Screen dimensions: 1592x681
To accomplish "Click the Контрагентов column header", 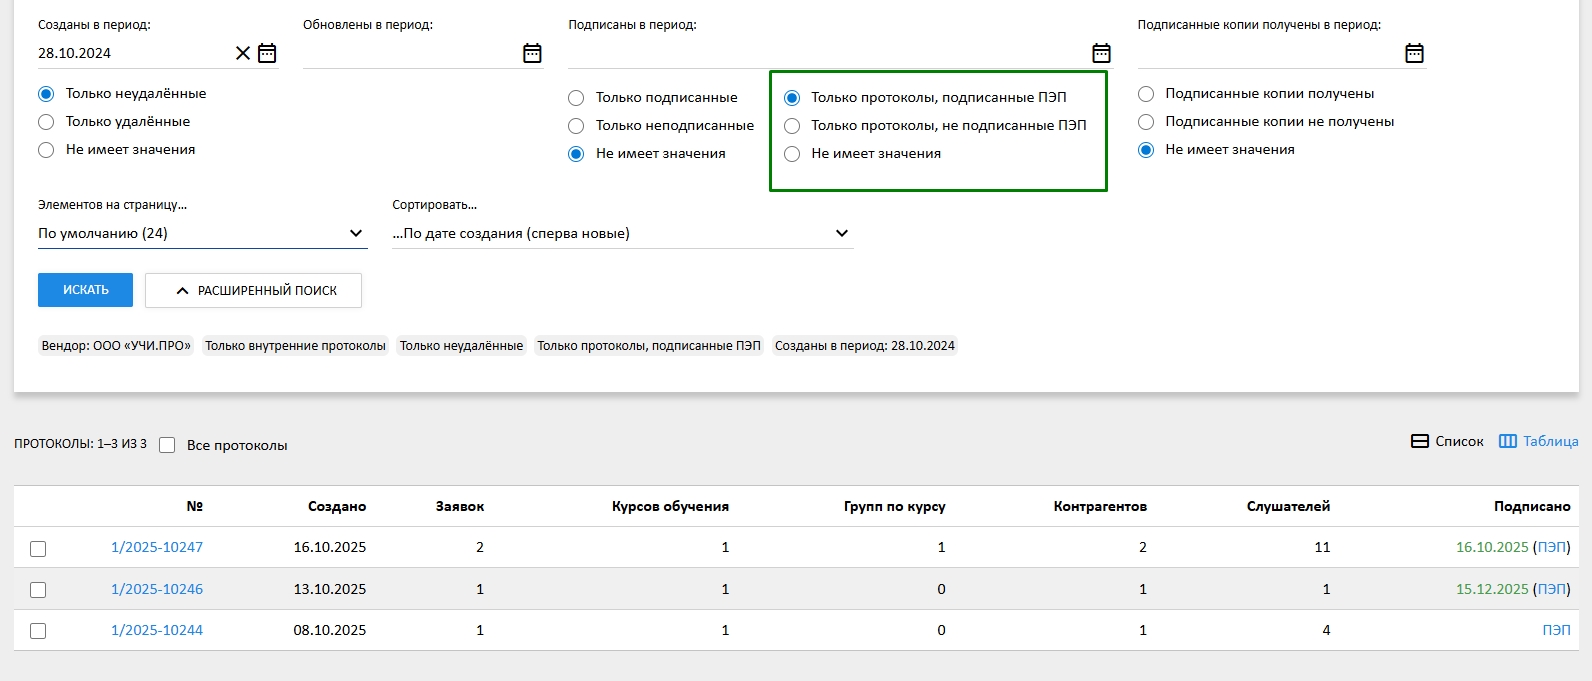I will [x=1100, y=506].
